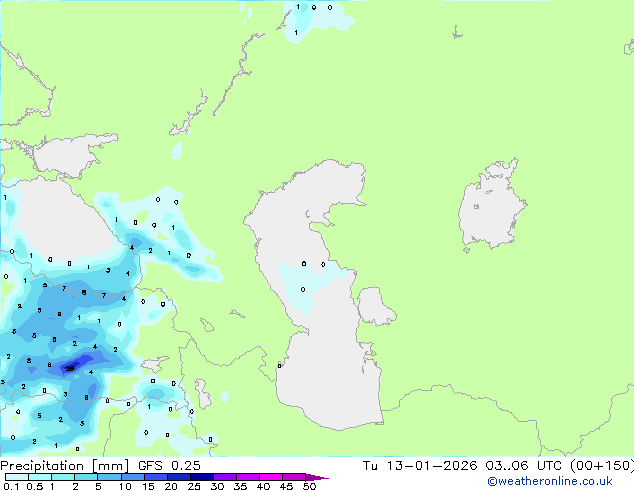Click the 'Precipitation [mm]' title text
The height and width of the screenshot is (490, 634).
tap(65, 466)
